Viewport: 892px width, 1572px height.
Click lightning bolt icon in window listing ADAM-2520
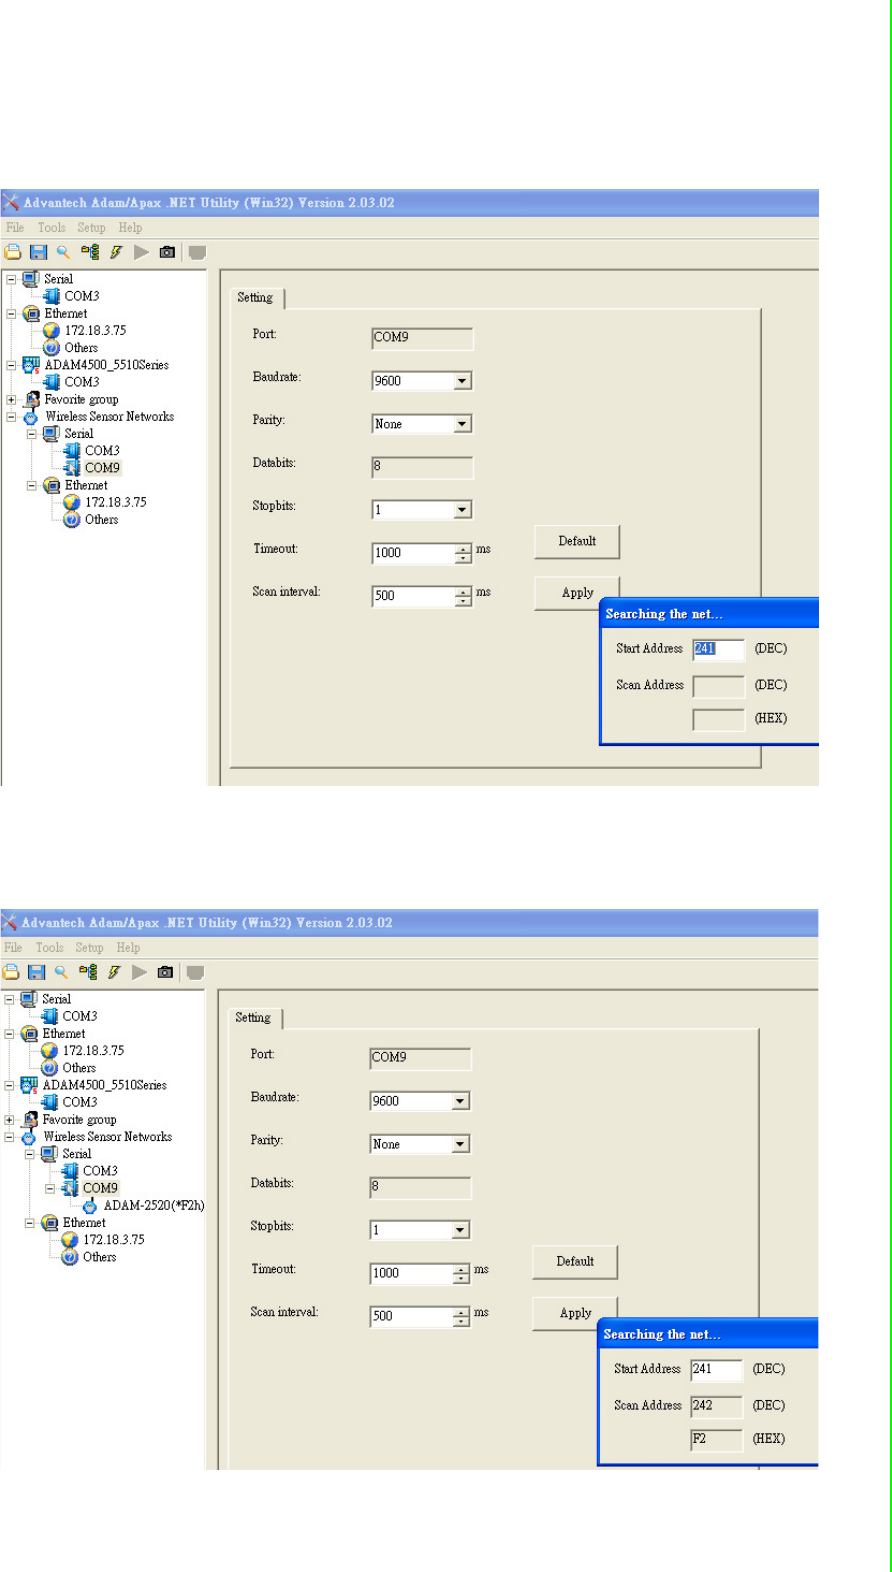114,972
